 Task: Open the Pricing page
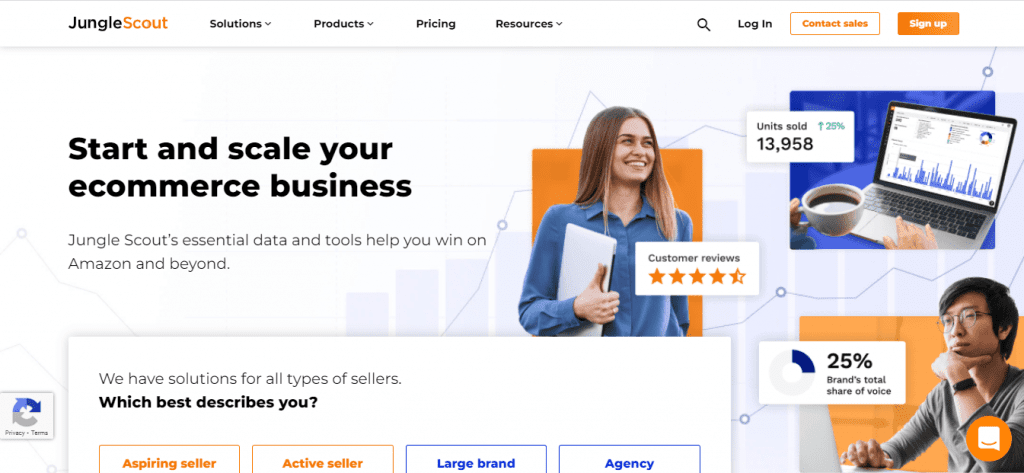(x=436, y=24)
